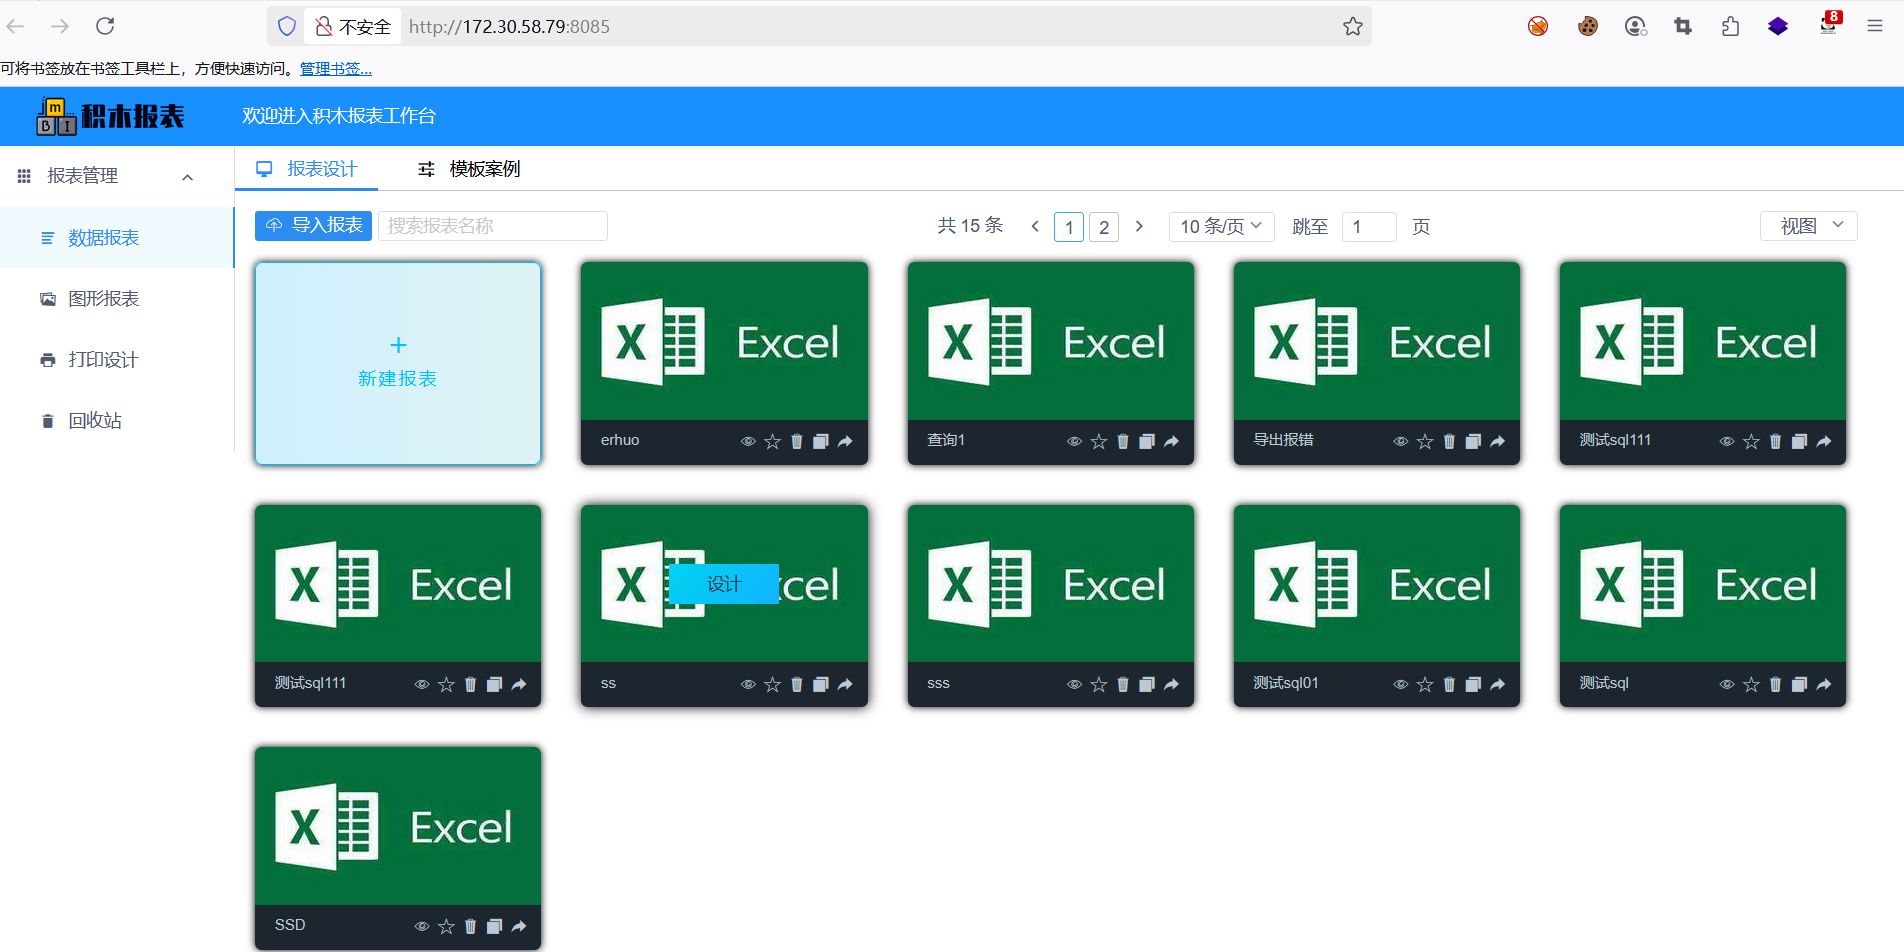Delete the sss report

pos(1123,685)
